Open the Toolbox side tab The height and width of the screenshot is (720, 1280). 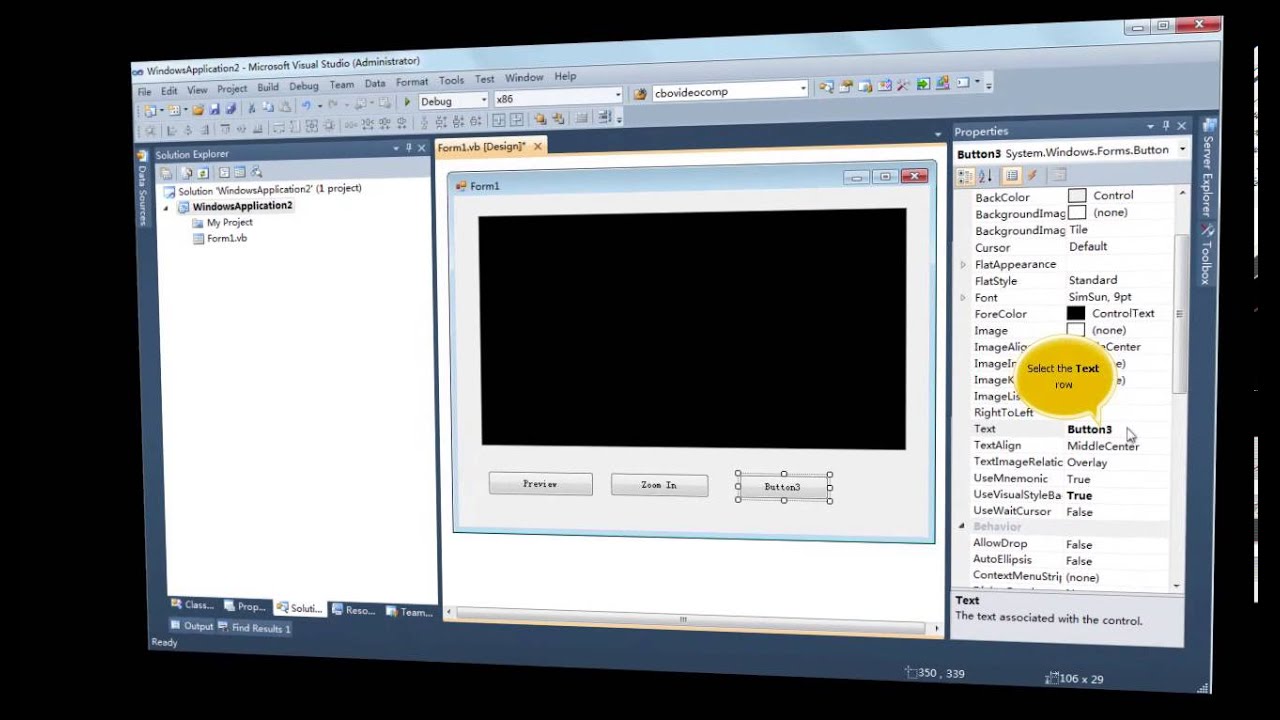click(x=1207, y=256)
